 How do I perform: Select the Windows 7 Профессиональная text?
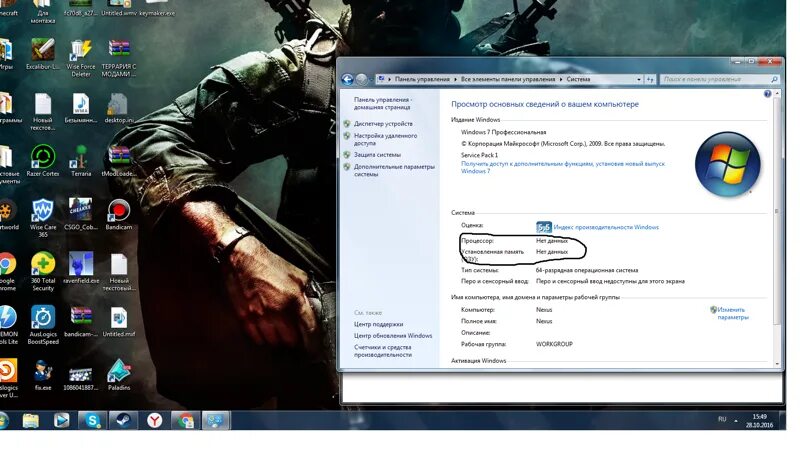503,132
